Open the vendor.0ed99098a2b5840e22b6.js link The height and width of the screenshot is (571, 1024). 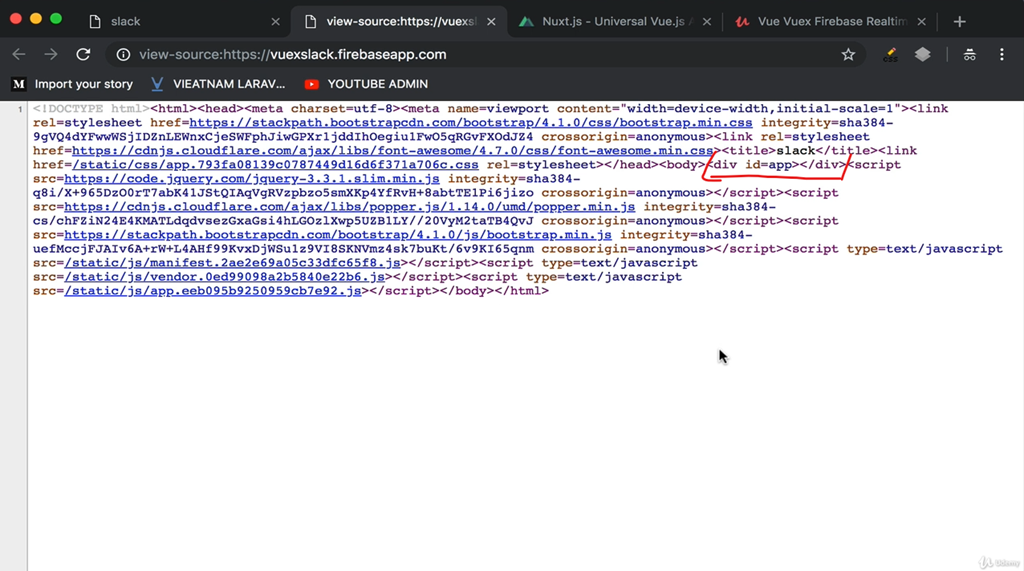coord(225,277)
